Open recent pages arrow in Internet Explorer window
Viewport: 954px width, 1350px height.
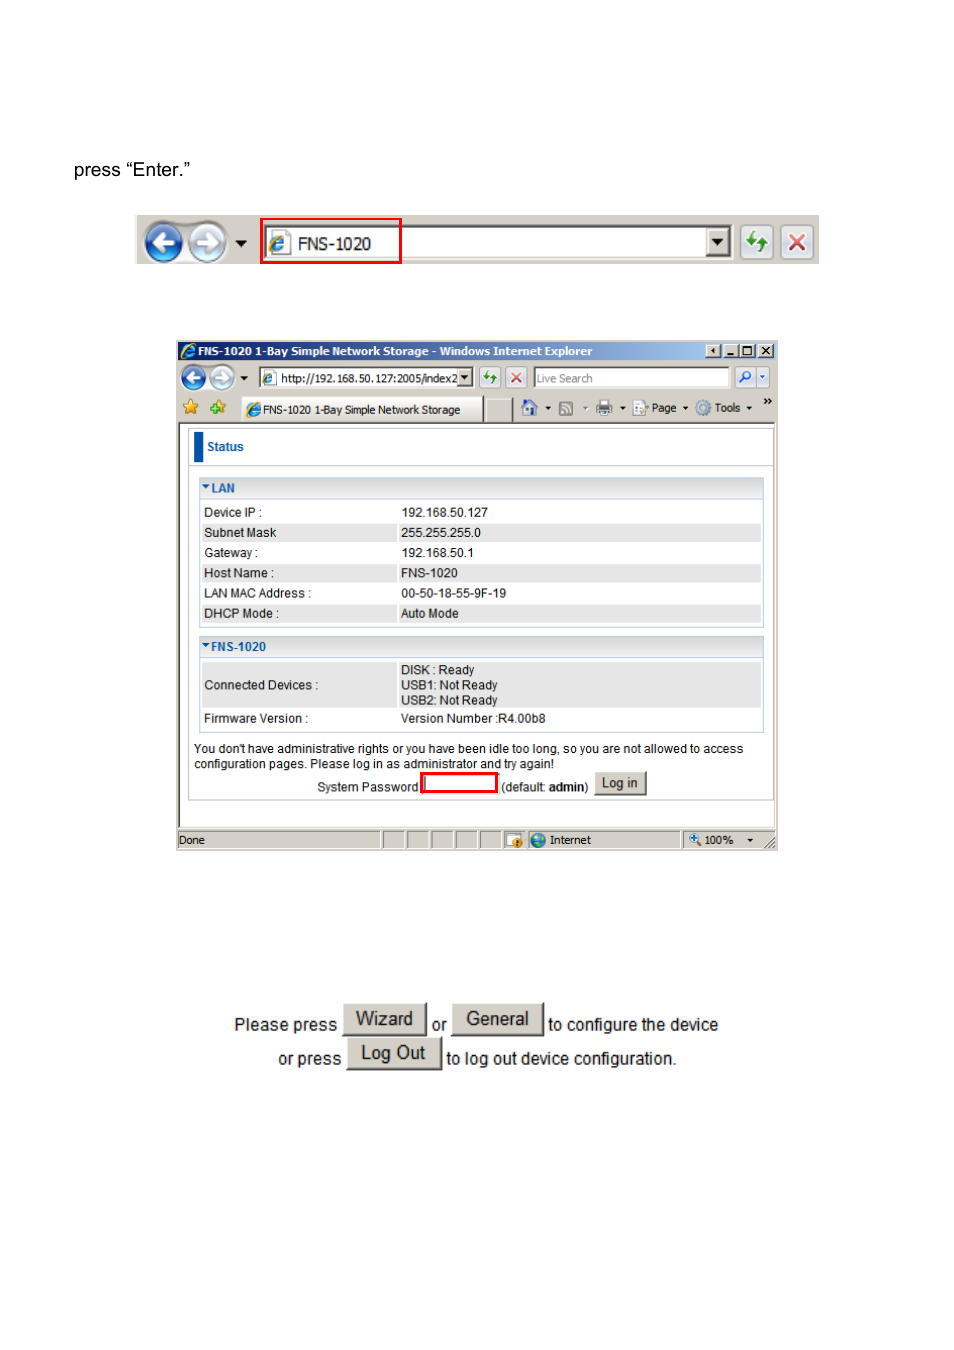pyautogui.click(x=244, y=378)
